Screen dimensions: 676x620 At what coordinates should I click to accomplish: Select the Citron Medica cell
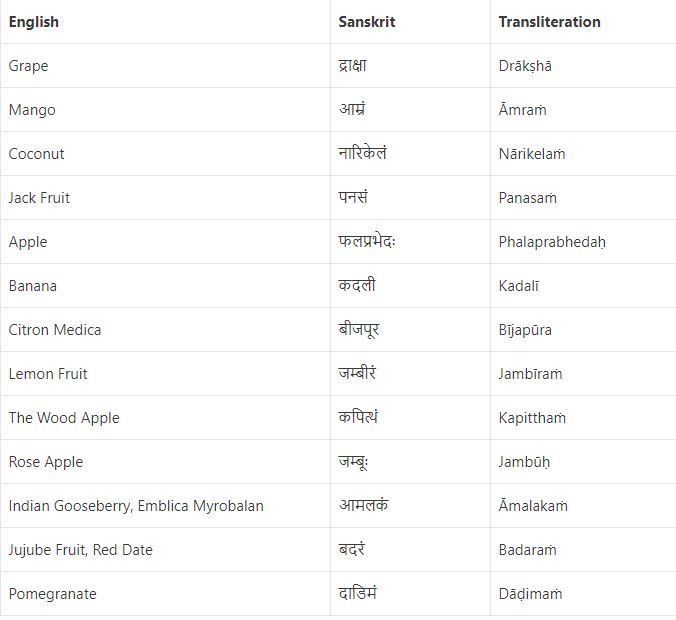coord(55,330)
